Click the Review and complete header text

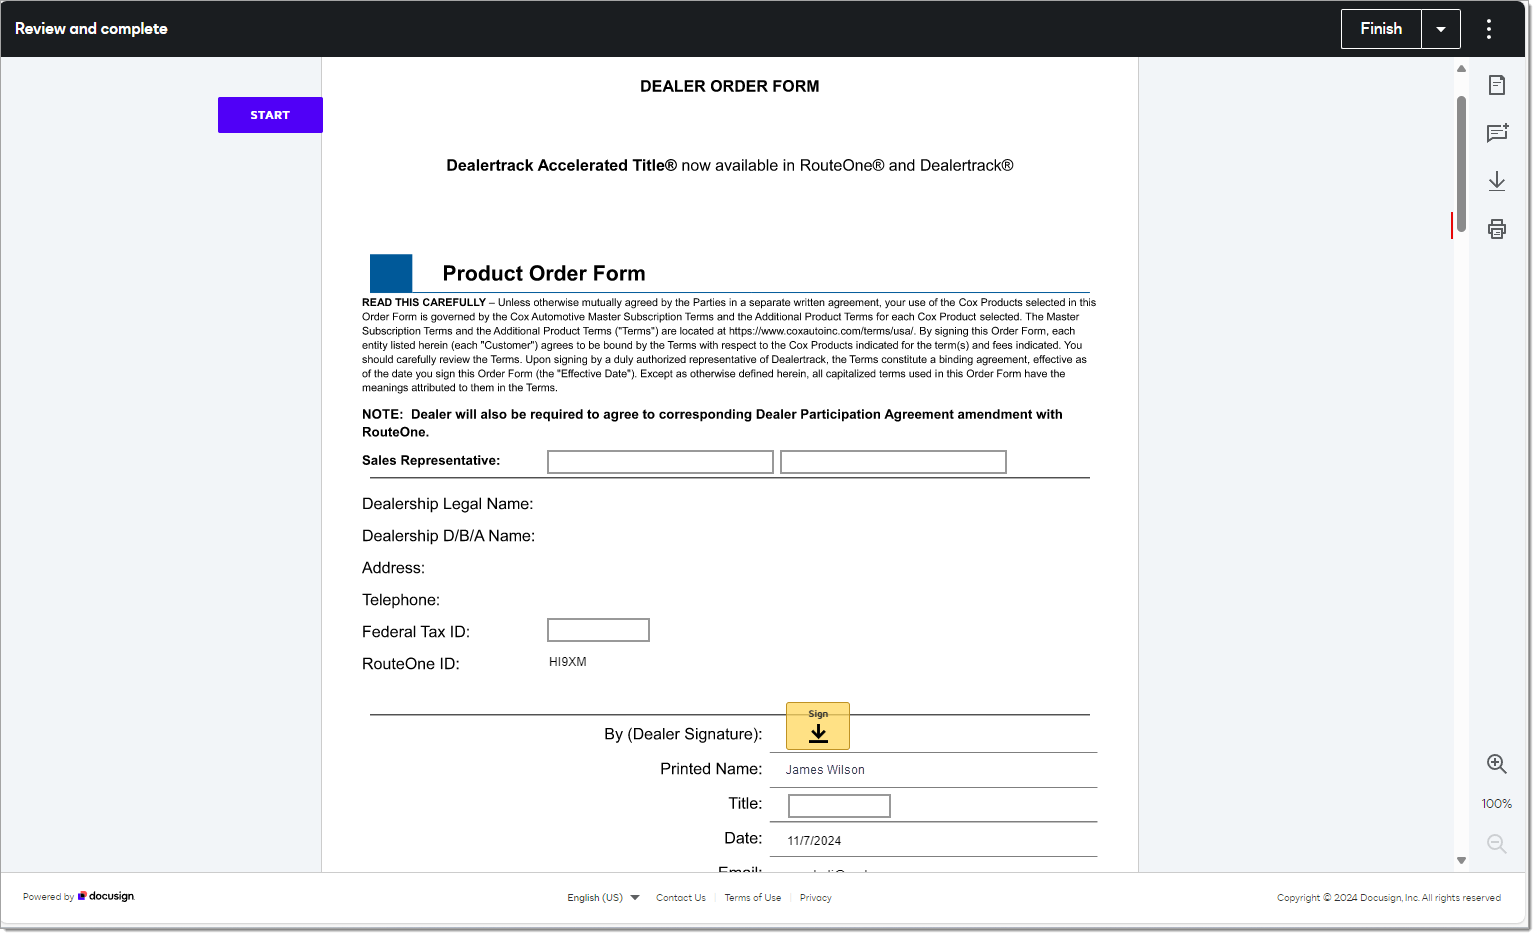pos(91,29)
